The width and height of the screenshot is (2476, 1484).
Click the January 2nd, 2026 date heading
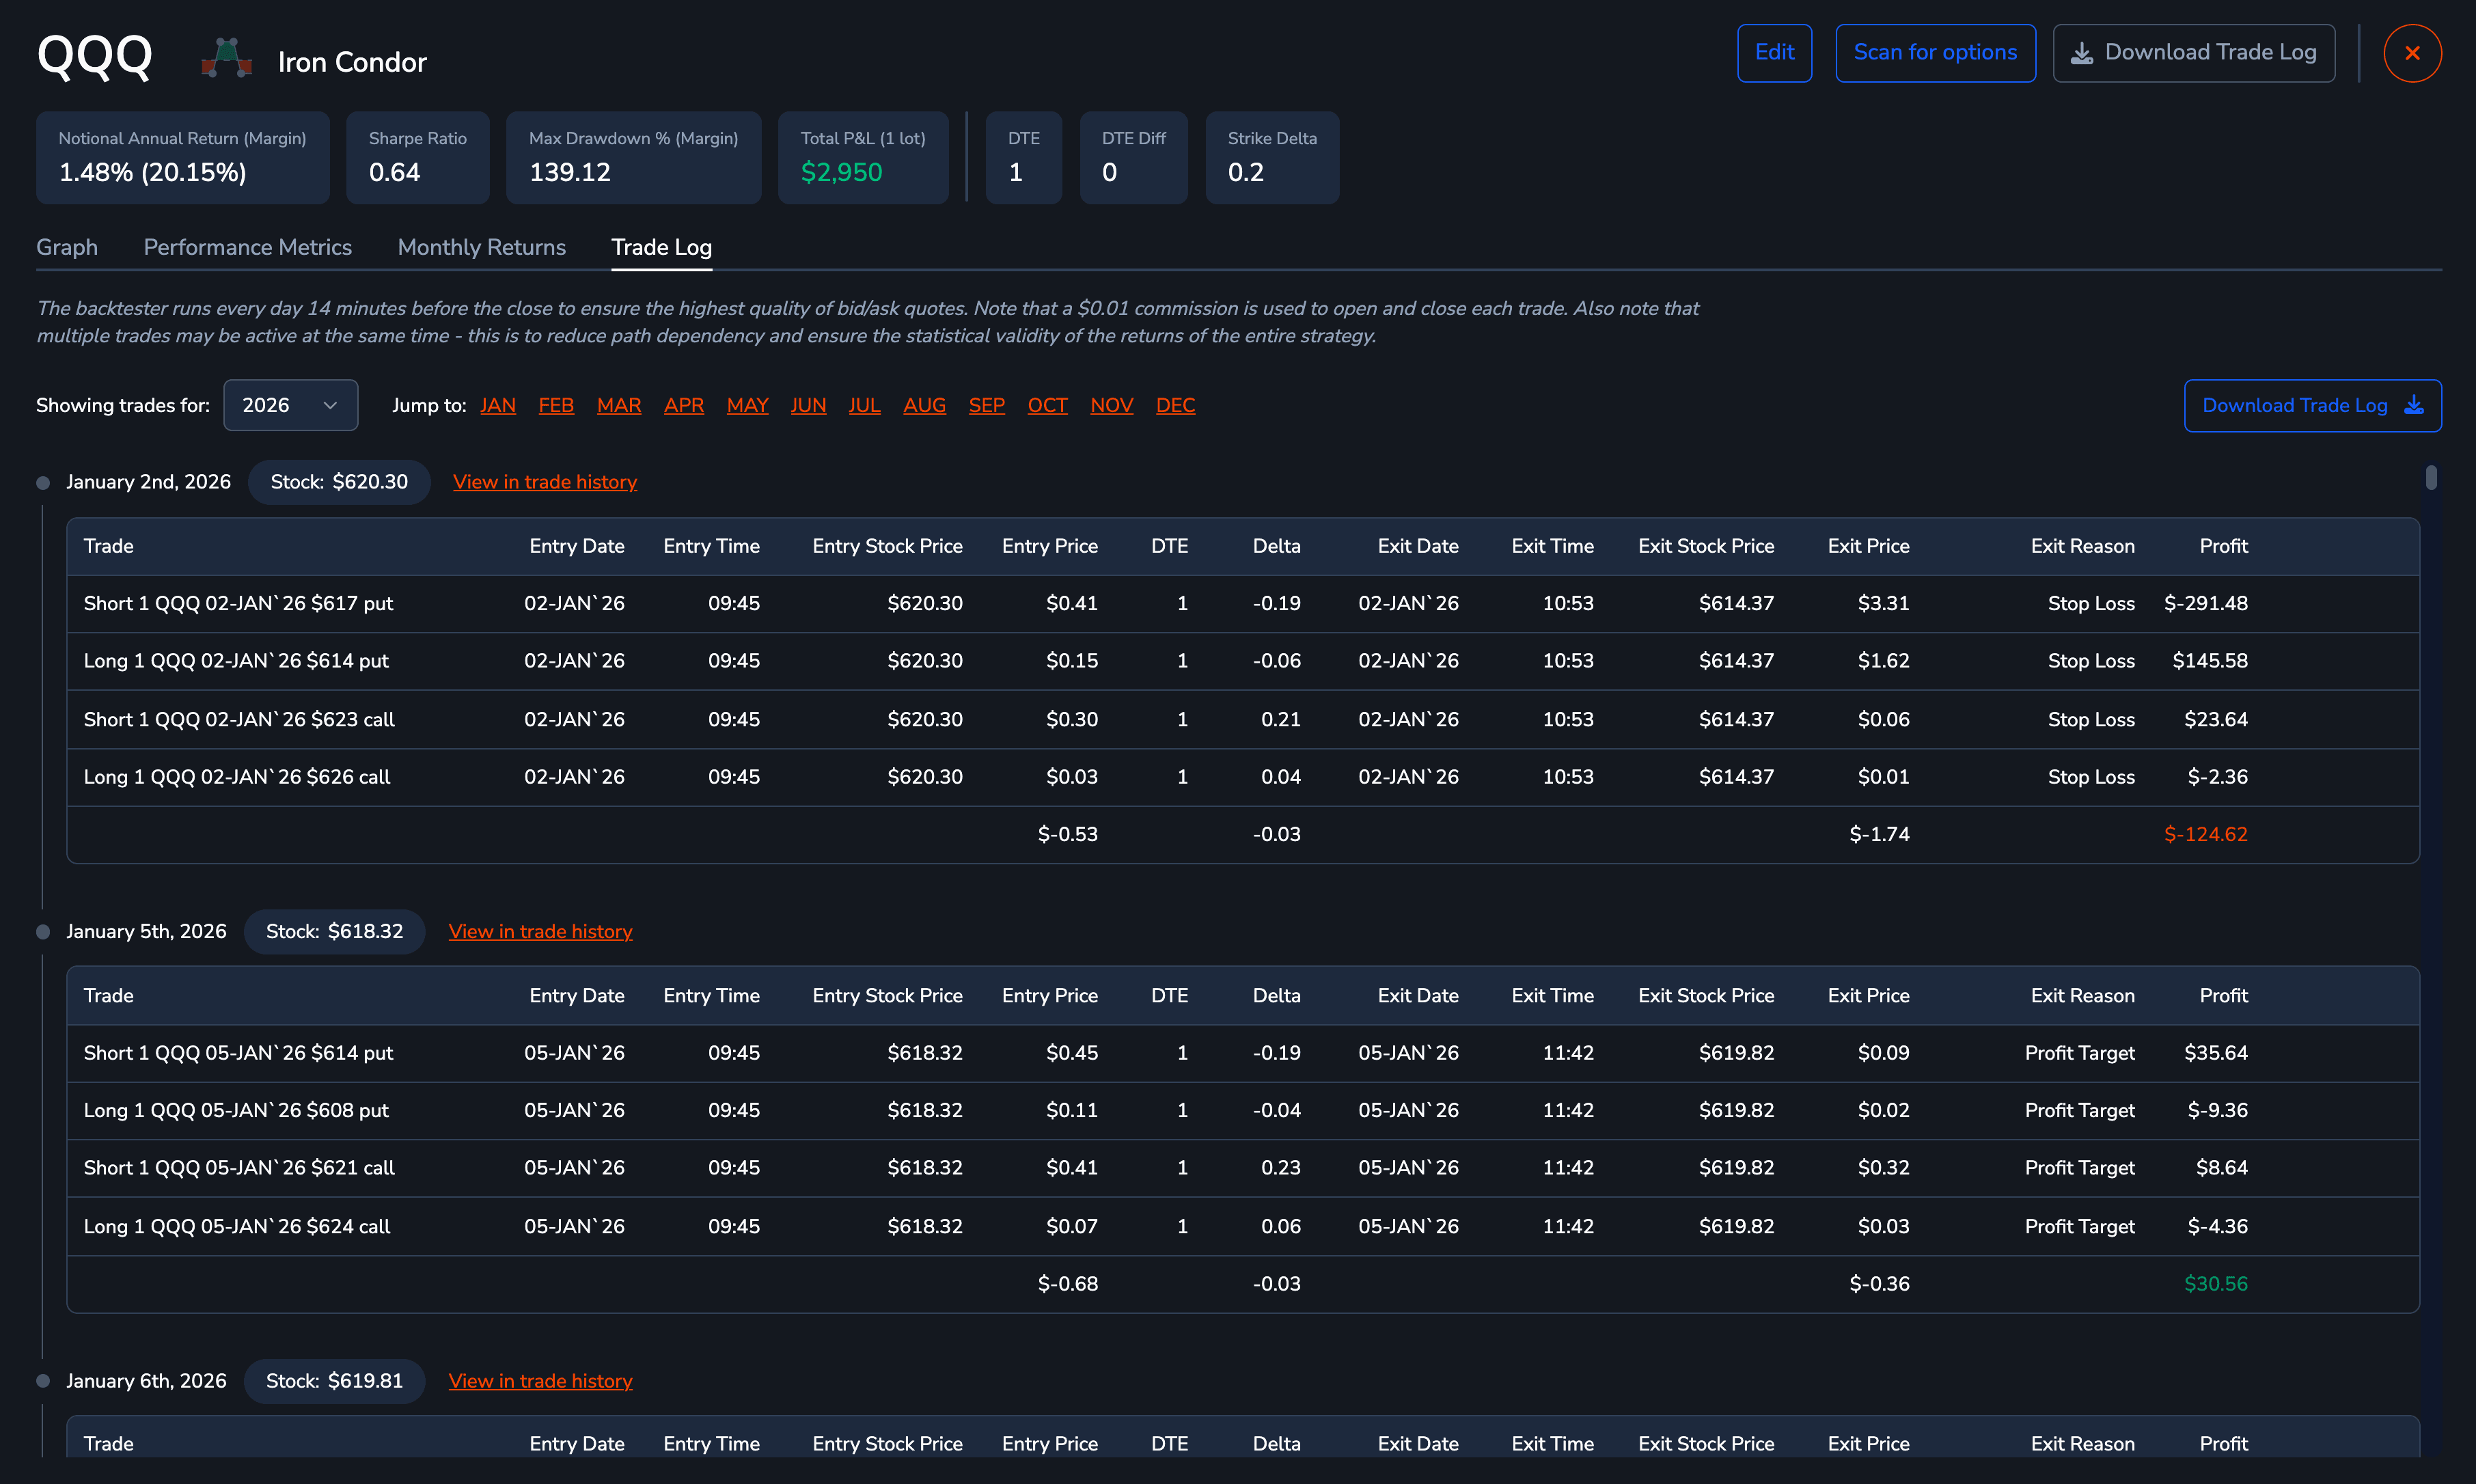pyautogui.click(x=148, y=482)
